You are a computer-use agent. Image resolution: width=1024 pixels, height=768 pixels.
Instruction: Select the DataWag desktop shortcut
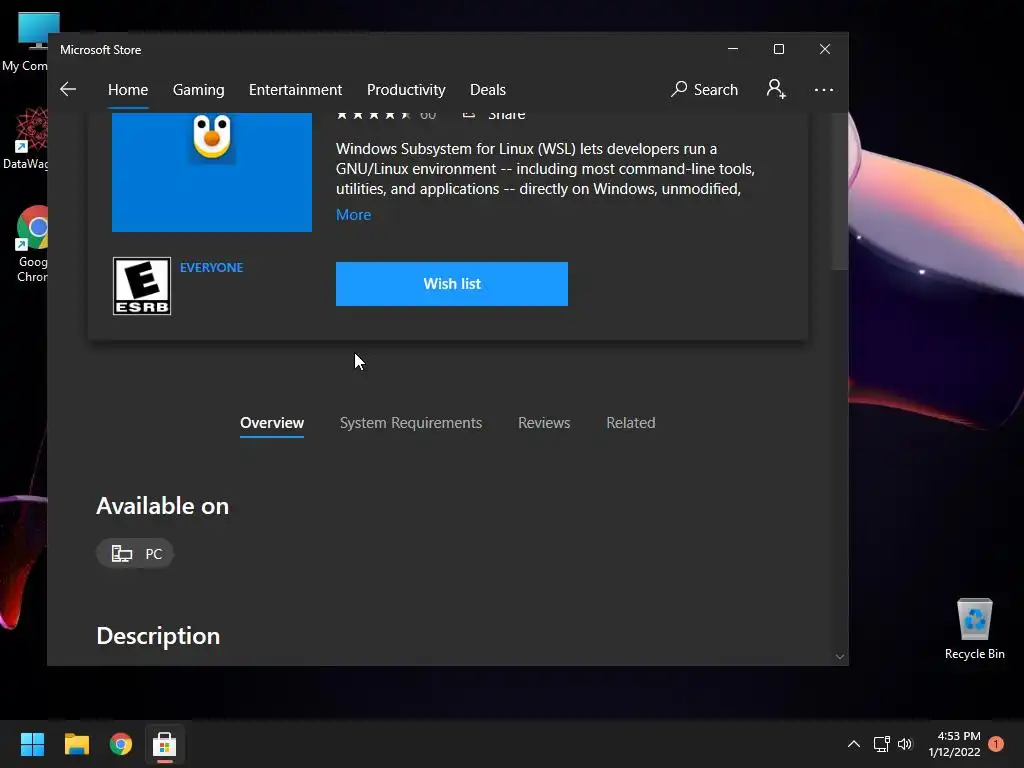pyautogui.click(x=25, y=139)
